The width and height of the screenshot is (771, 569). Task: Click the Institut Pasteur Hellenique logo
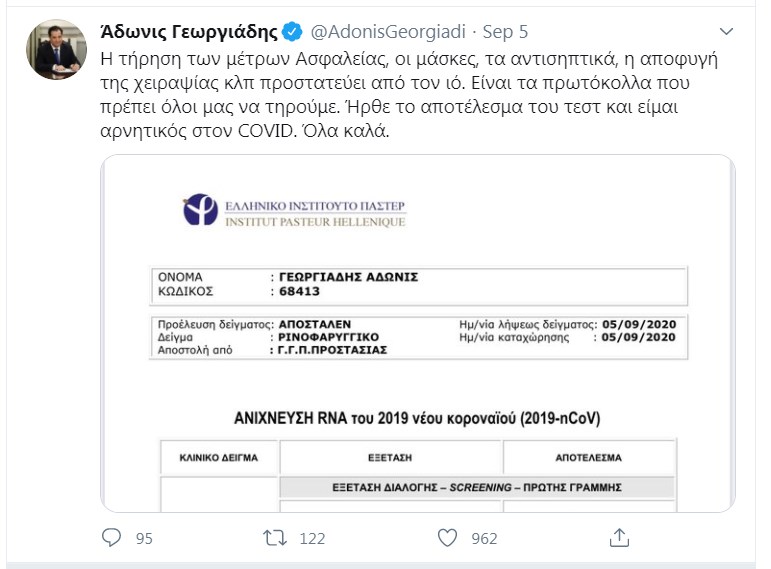coord(295,210)
